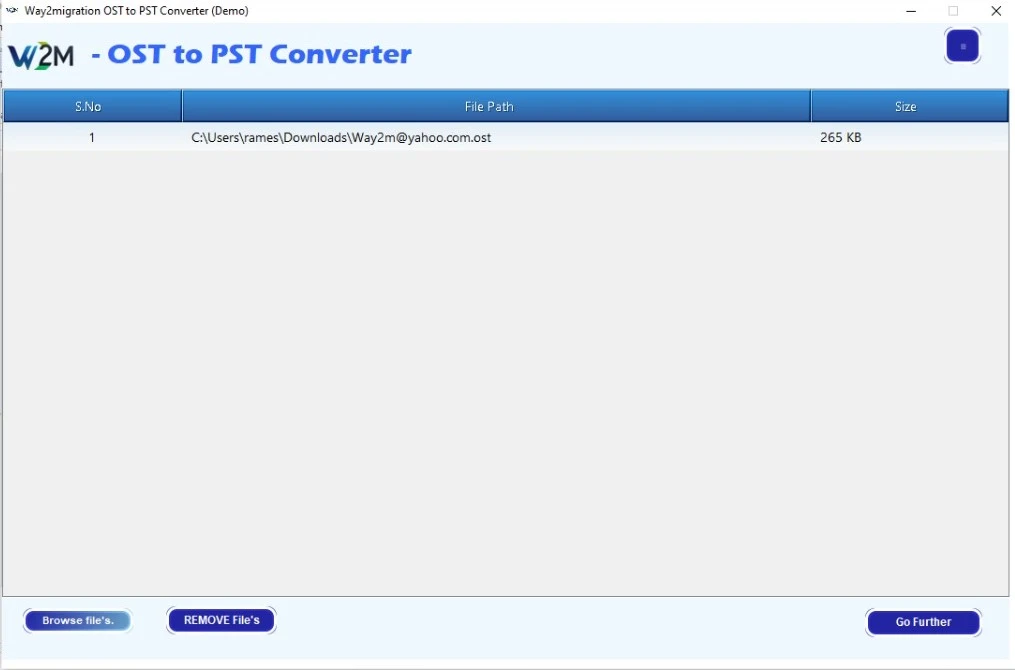Screen dimensions: 1015x670
Task: Click the disabled maximize window button
Action: [x=953, y=11]
